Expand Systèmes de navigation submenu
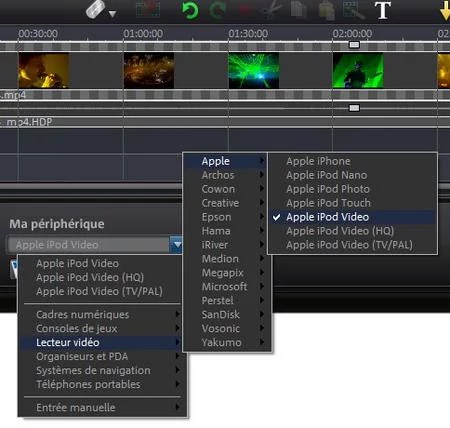450x428 pixels. pos(103,370)
